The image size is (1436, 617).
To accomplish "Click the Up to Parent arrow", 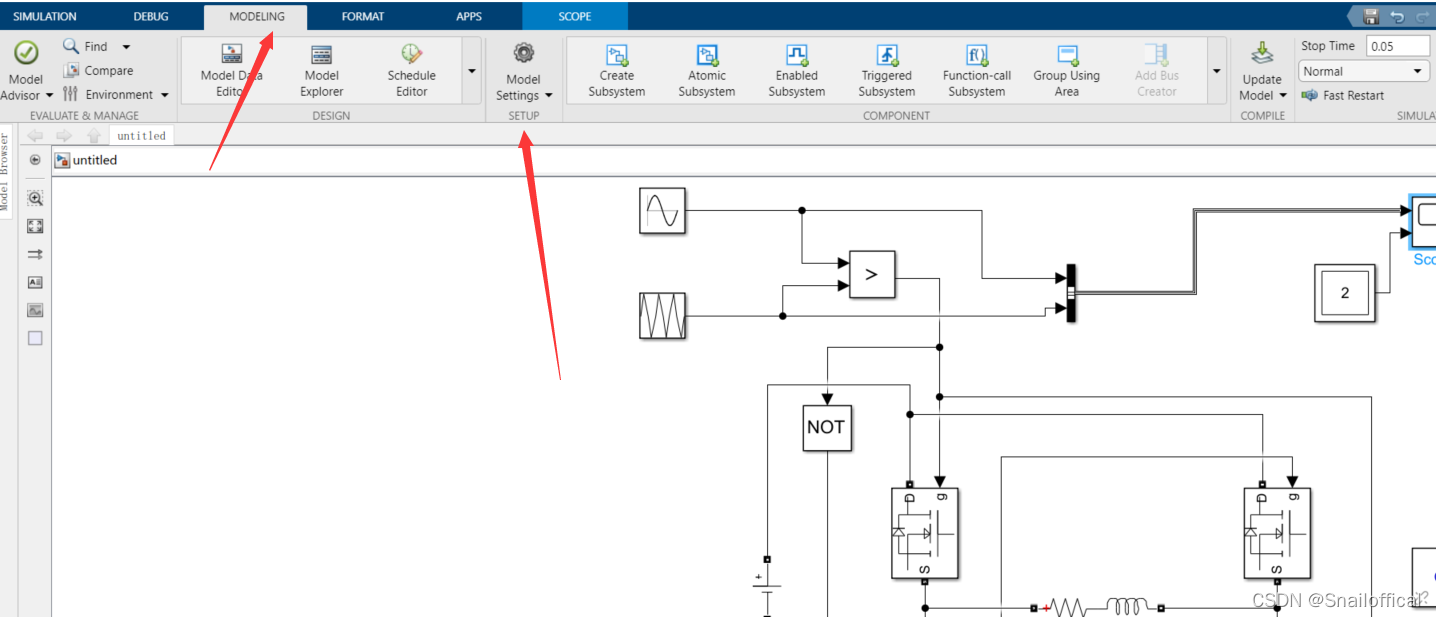I will tap(94, 135).
